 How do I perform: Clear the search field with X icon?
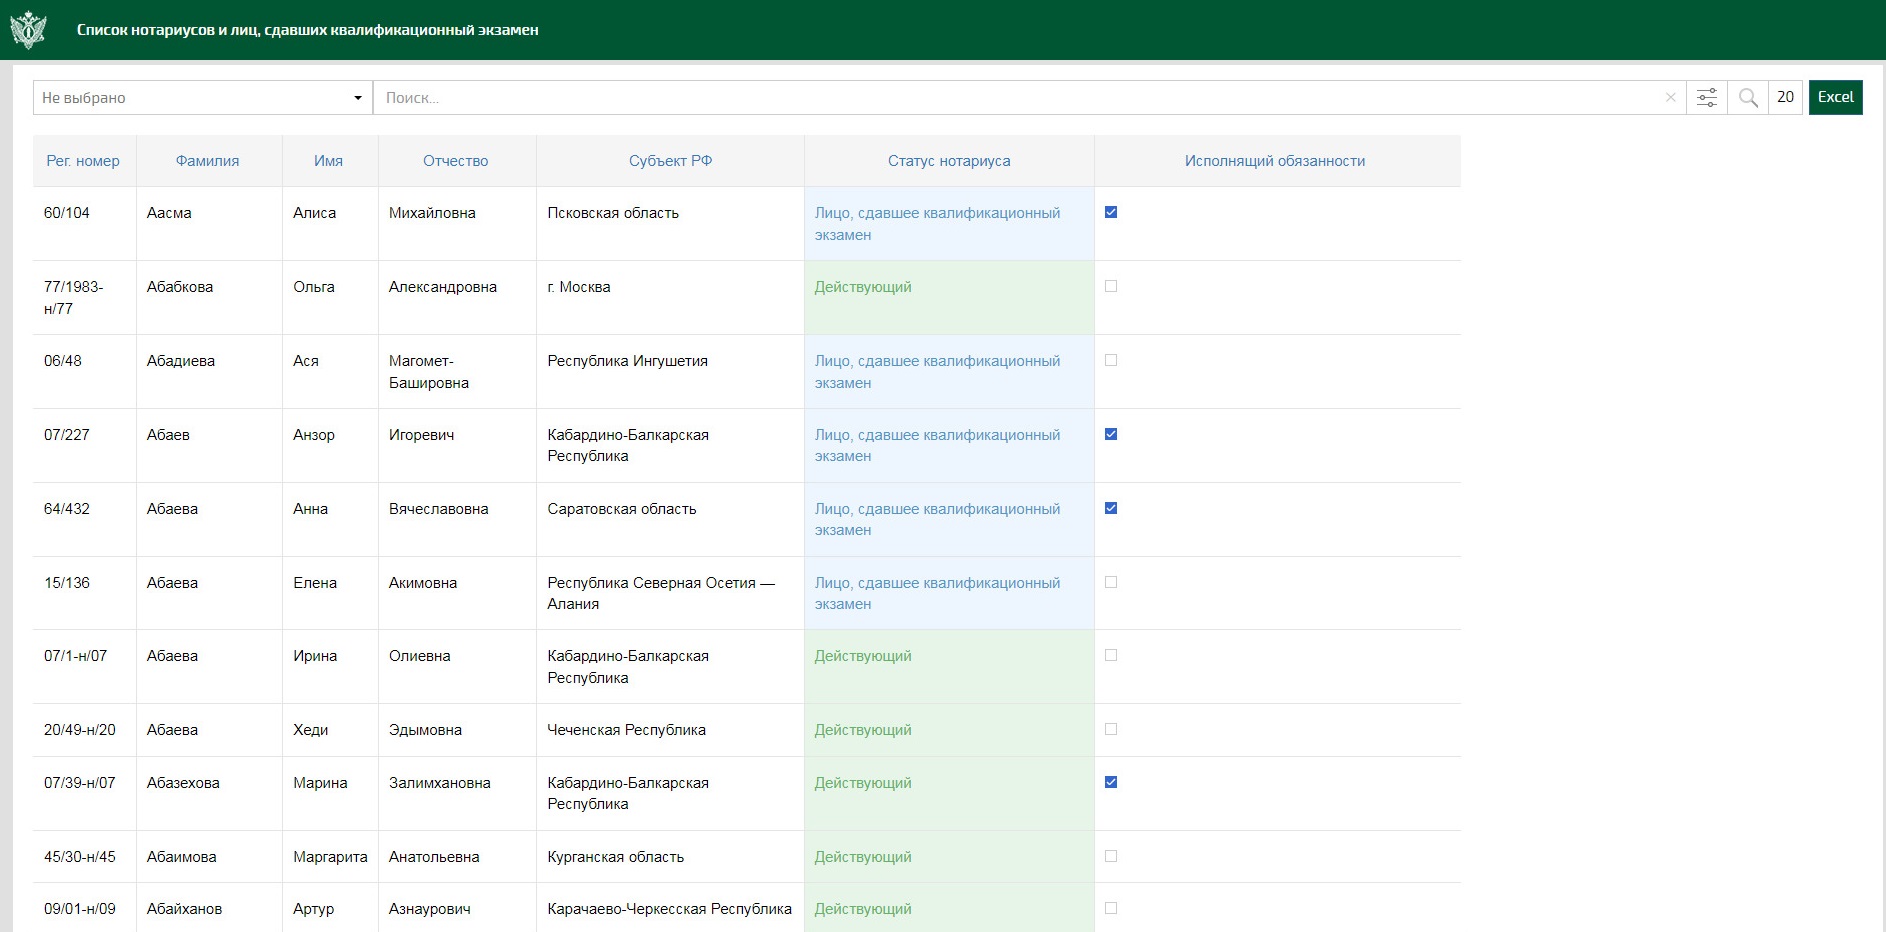tap(1670, 97)
